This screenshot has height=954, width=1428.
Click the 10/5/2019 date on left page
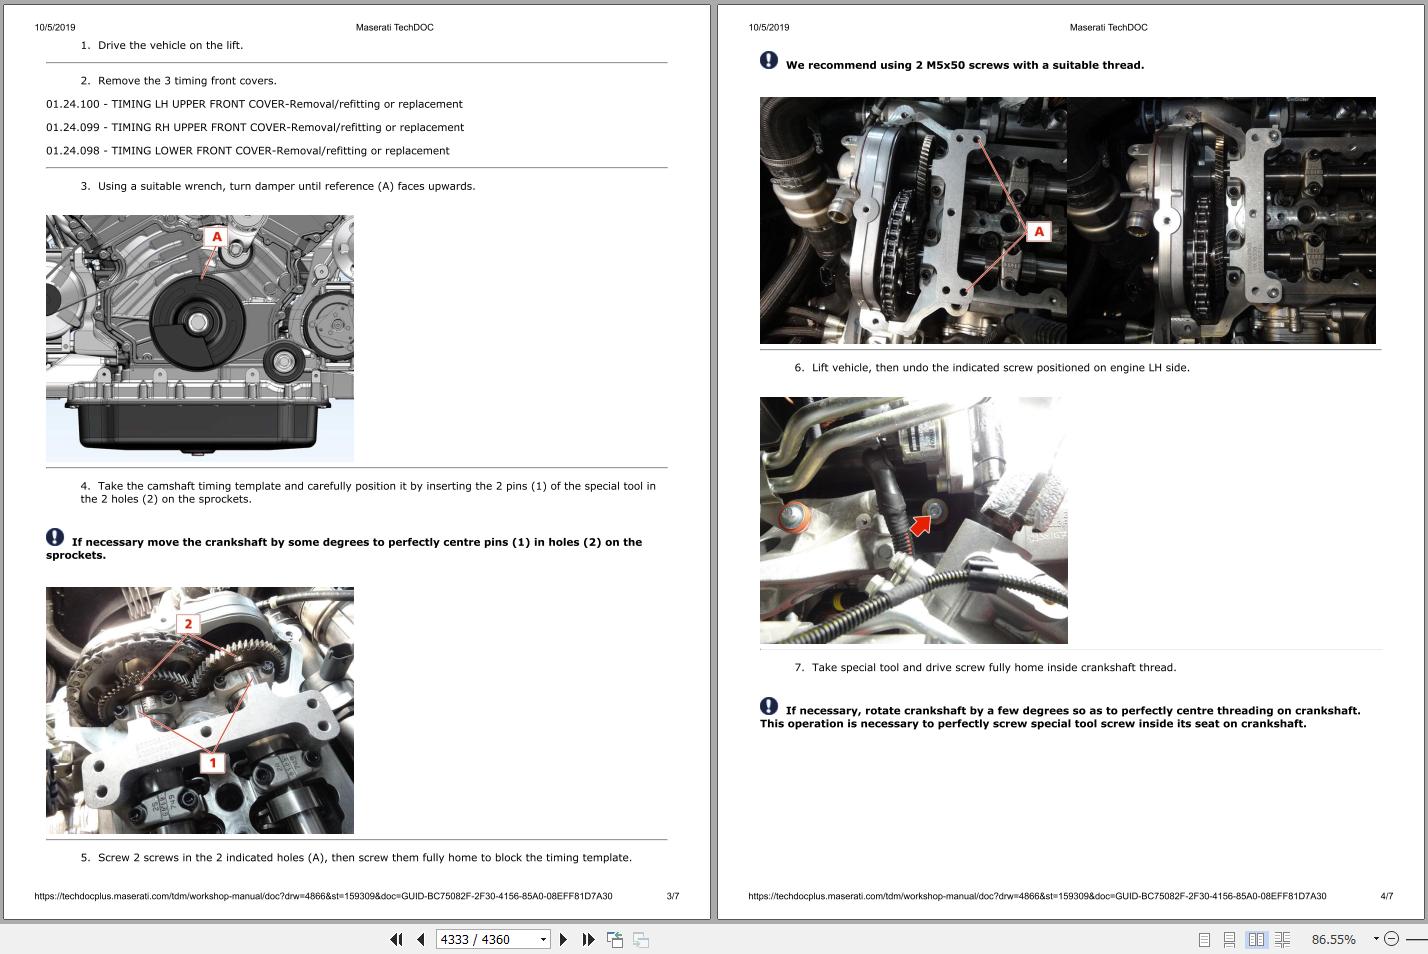pyautogui.click(x=55, y=27)
